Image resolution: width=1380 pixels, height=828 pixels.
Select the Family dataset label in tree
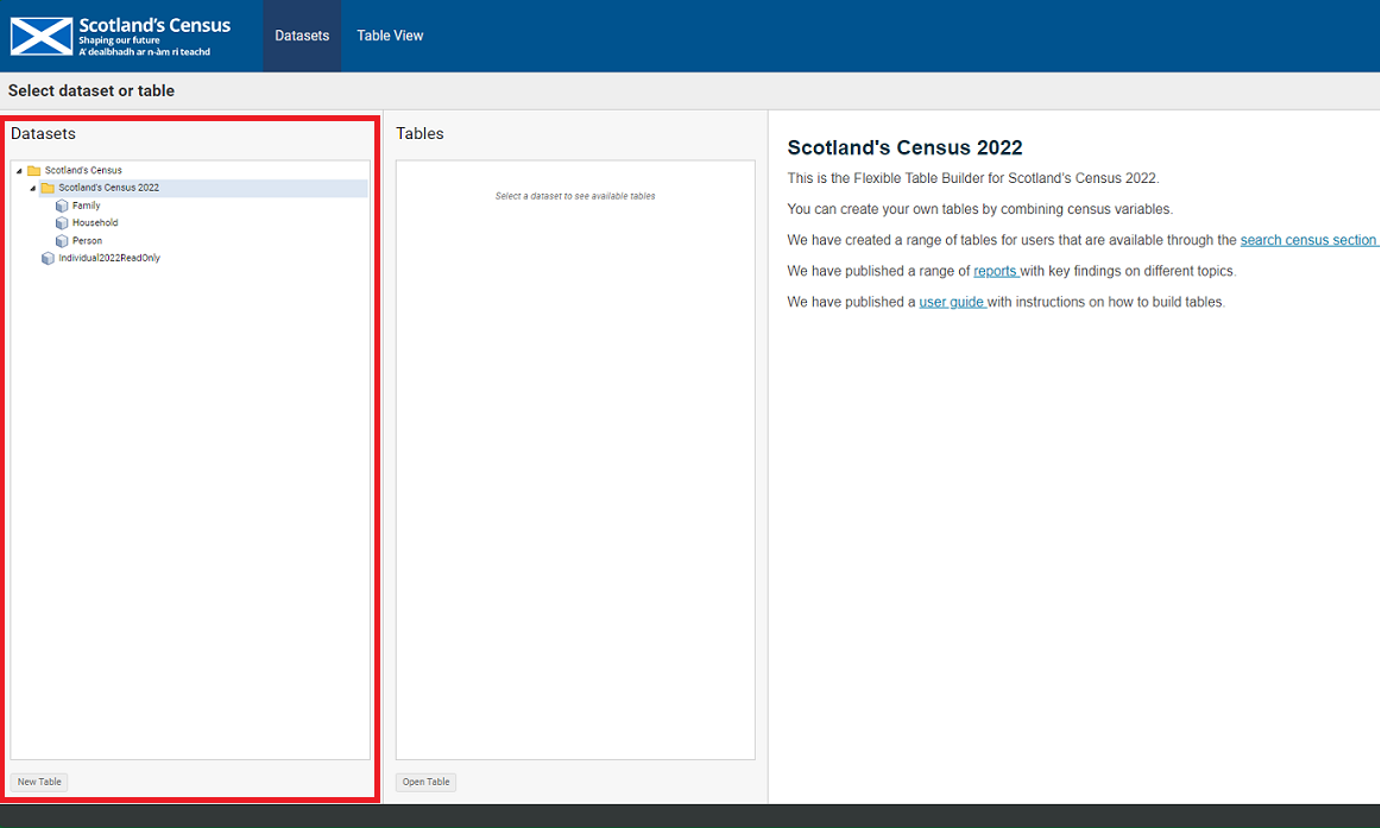point(86,206)
